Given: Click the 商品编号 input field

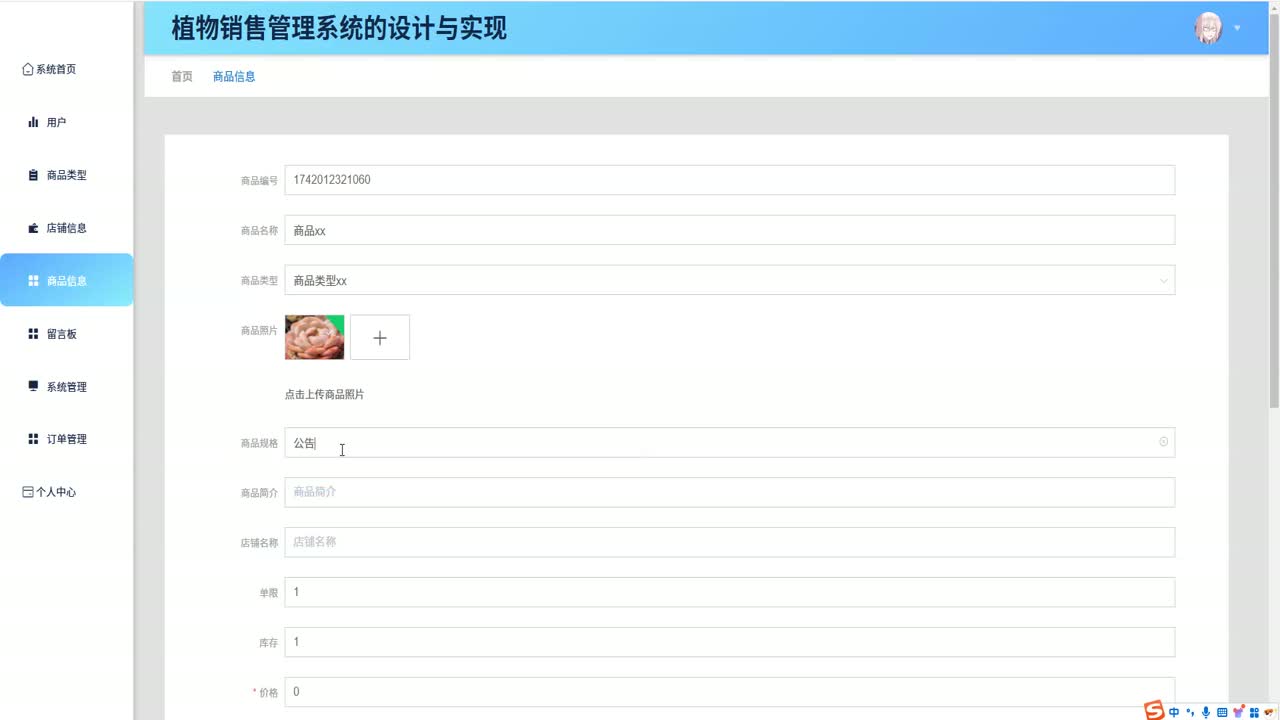Looking at the screenshot, I should pos(730,180).
